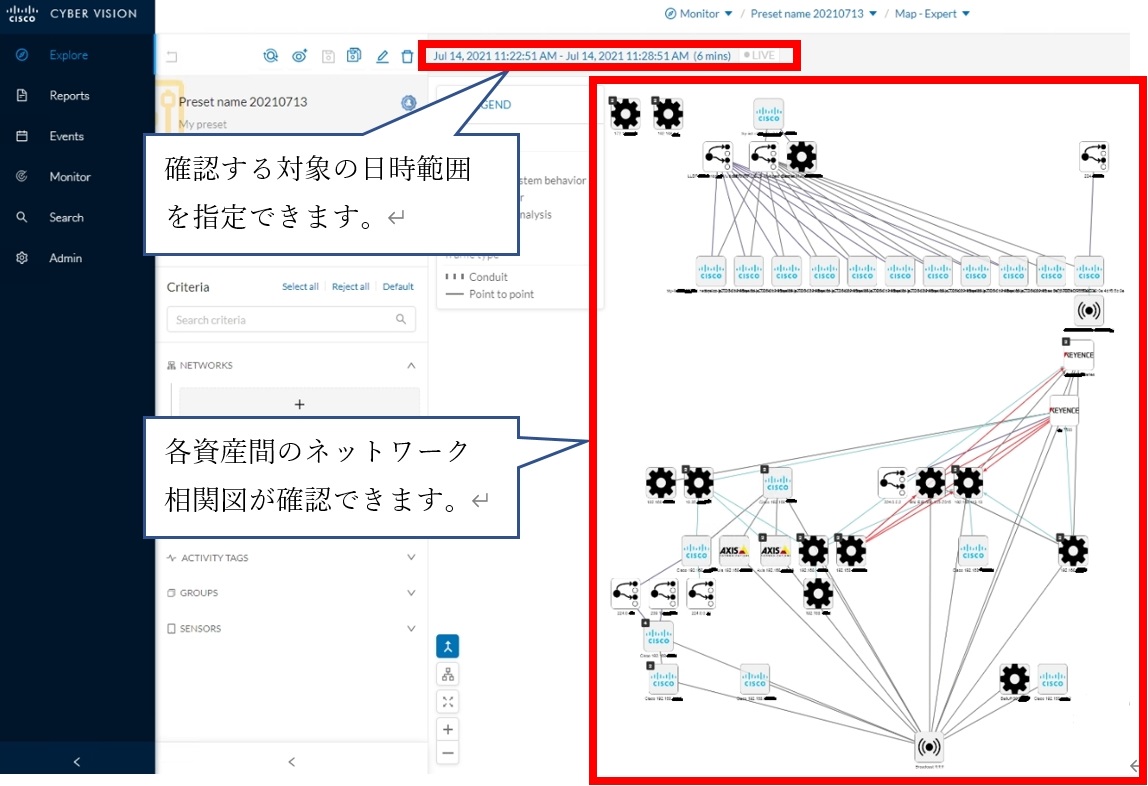
Task: Click the greyed-out save icon
Action: (x=328, y=56)
